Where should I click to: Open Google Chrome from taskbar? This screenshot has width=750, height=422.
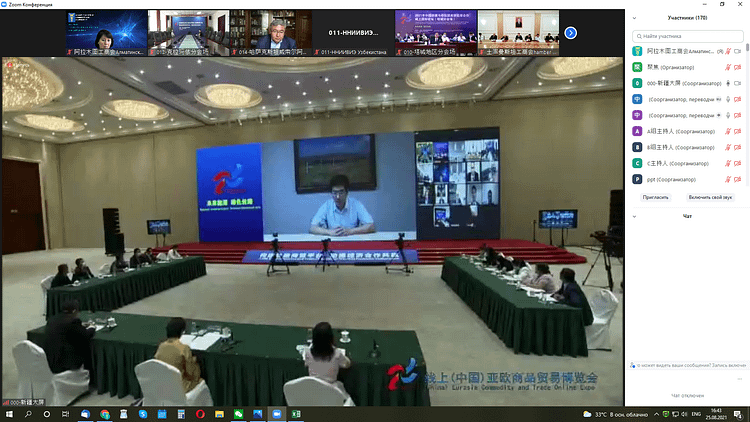tap(105, 414)
